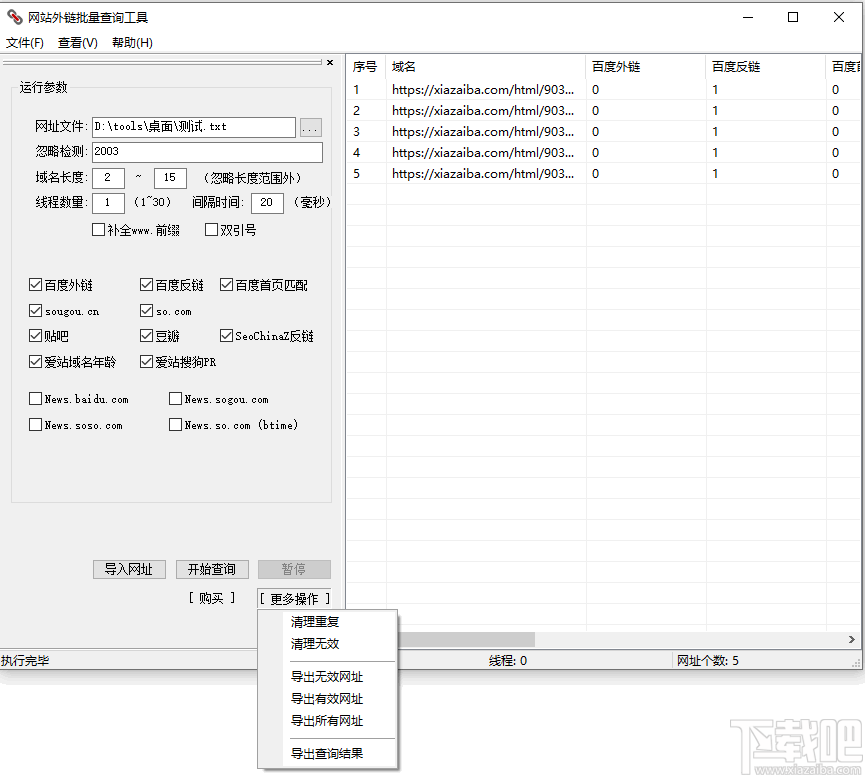Enable the News.sogou.com checkbox
865x775 pixels.
pos(175,398)
